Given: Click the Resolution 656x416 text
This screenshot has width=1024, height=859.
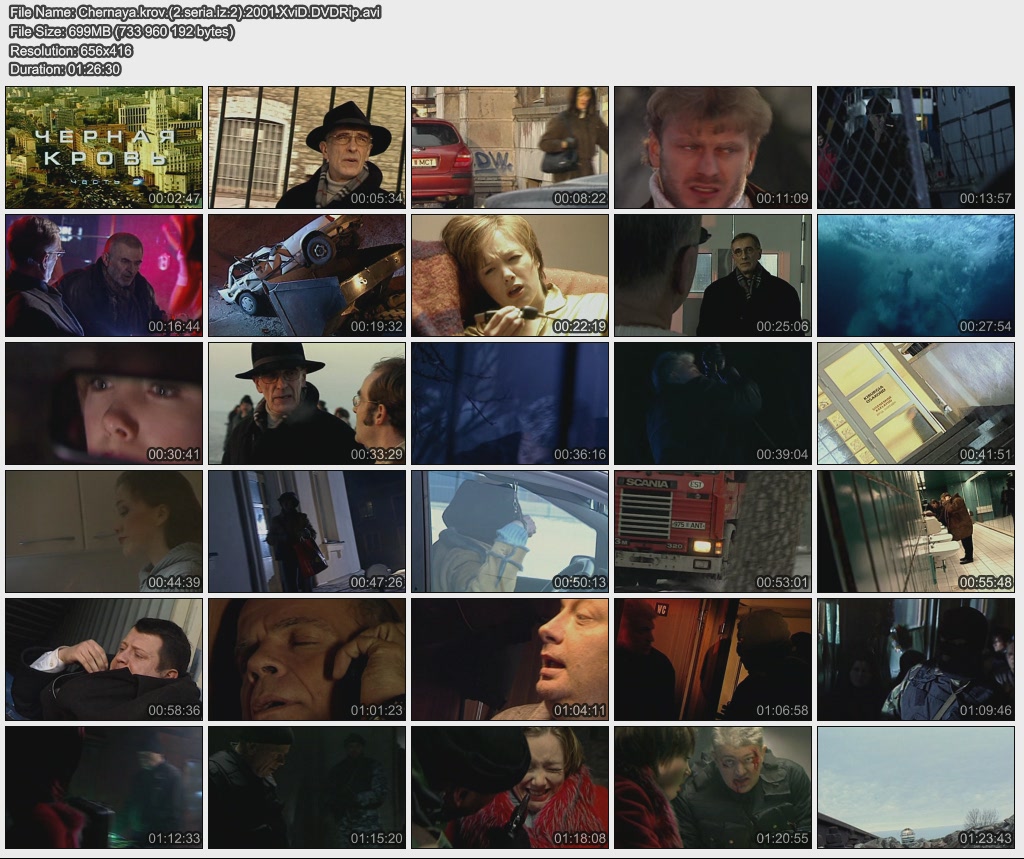Looking at the screenshot, I should point(71,50).
